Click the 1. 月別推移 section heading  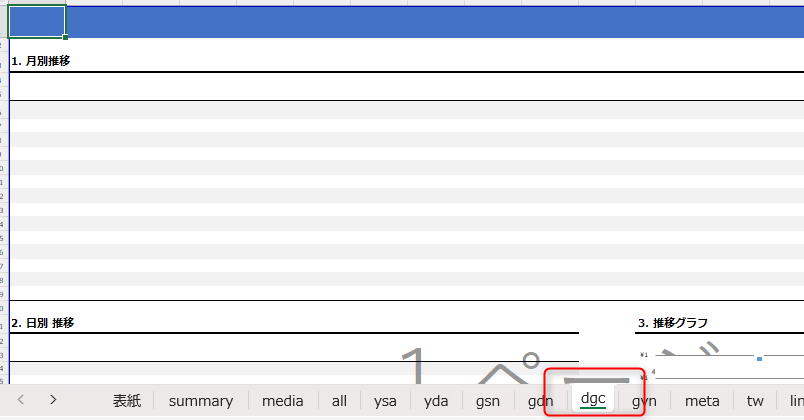pos(40,62)
